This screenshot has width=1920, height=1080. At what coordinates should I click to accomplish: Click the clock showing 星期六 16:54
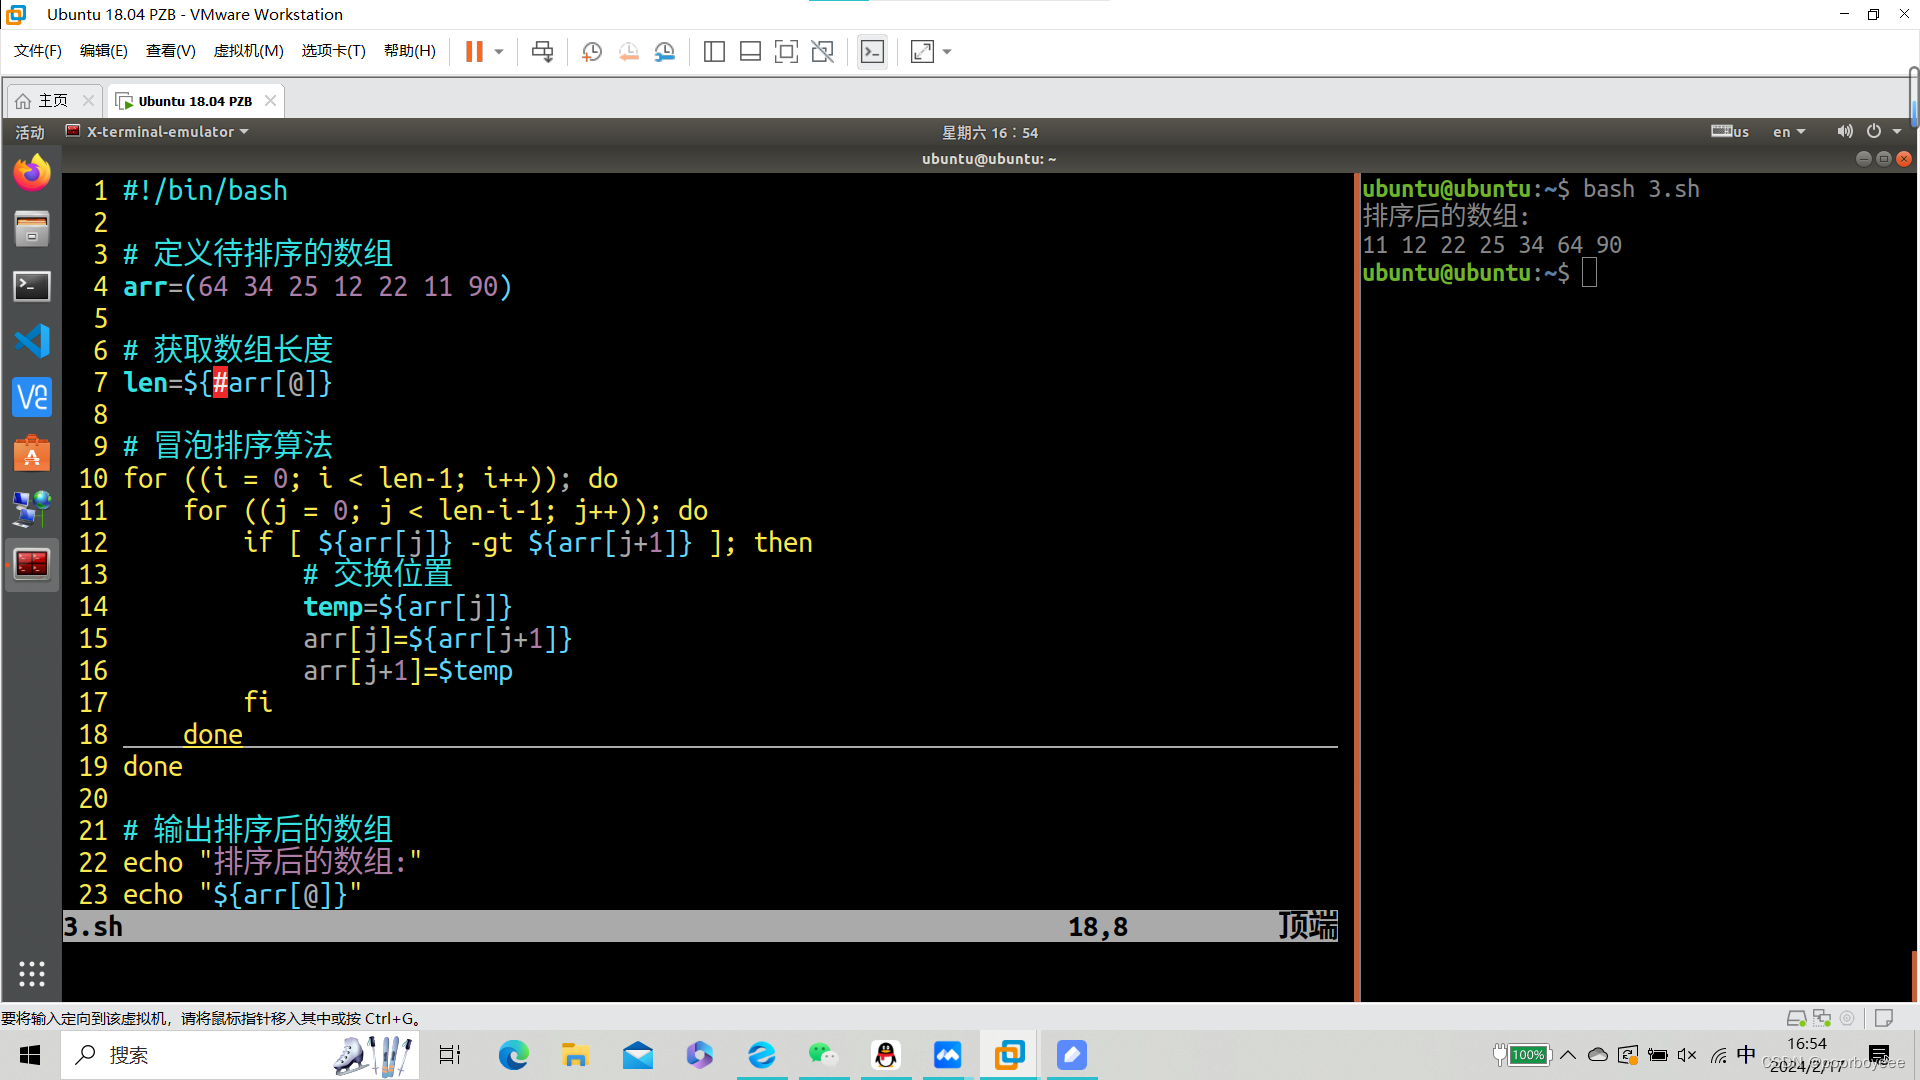pos(989,132)
